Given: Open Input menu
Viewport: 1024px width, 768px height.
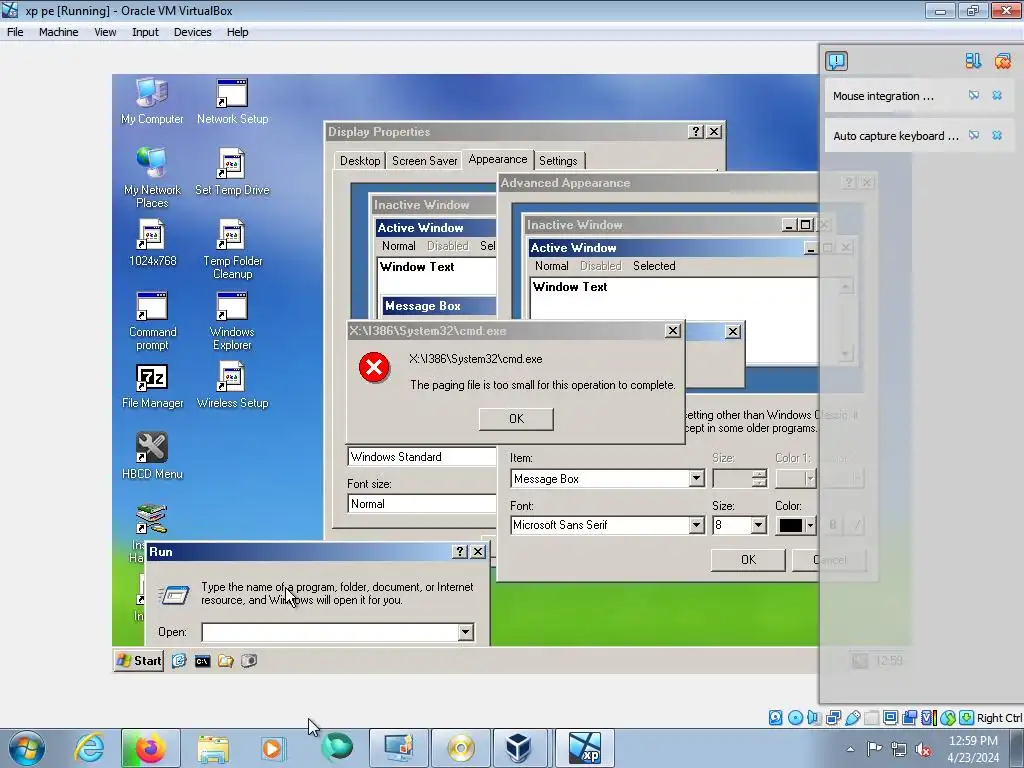Looking at the screenshot, I should (x=145, y=32).
